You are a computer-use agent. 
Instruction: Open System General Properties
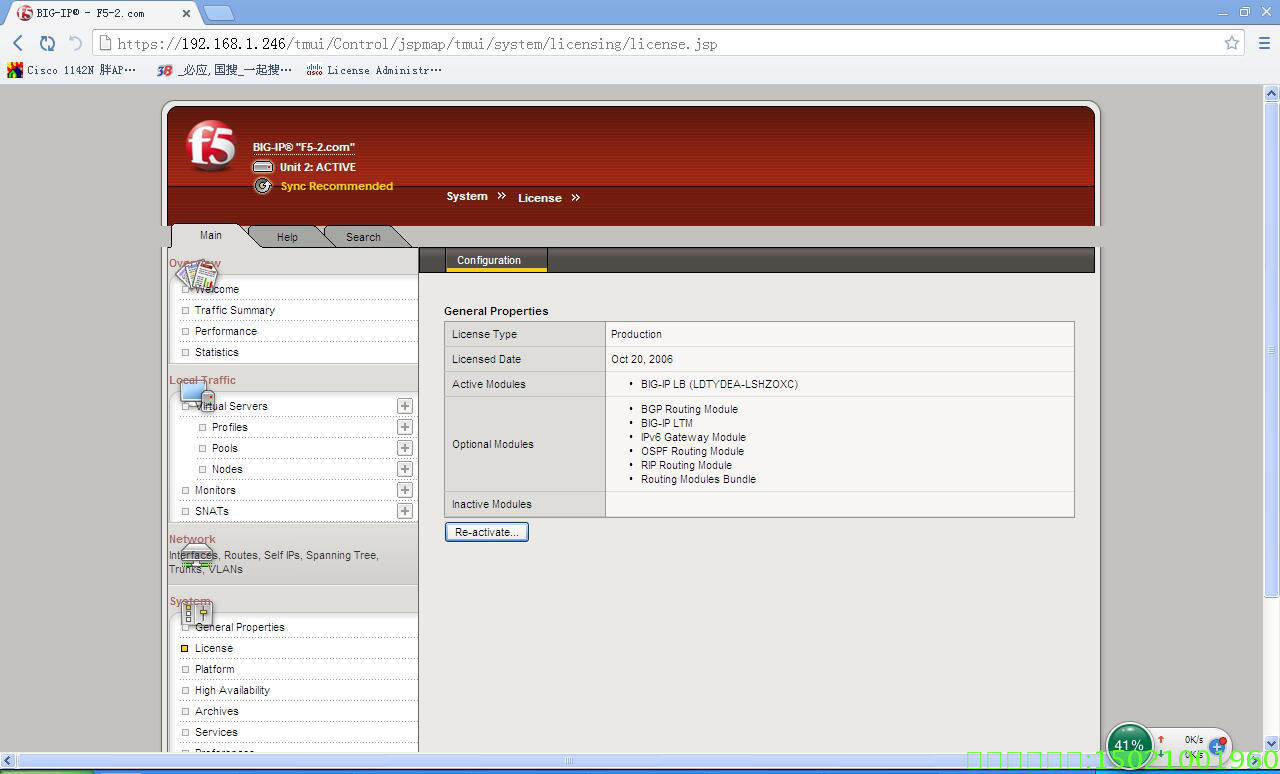(x=240, y=627)
